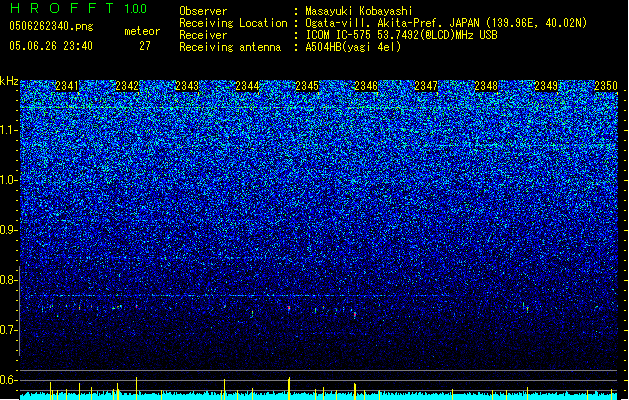Click timestamp 05.06.26 23:40

tap(51, 46)
